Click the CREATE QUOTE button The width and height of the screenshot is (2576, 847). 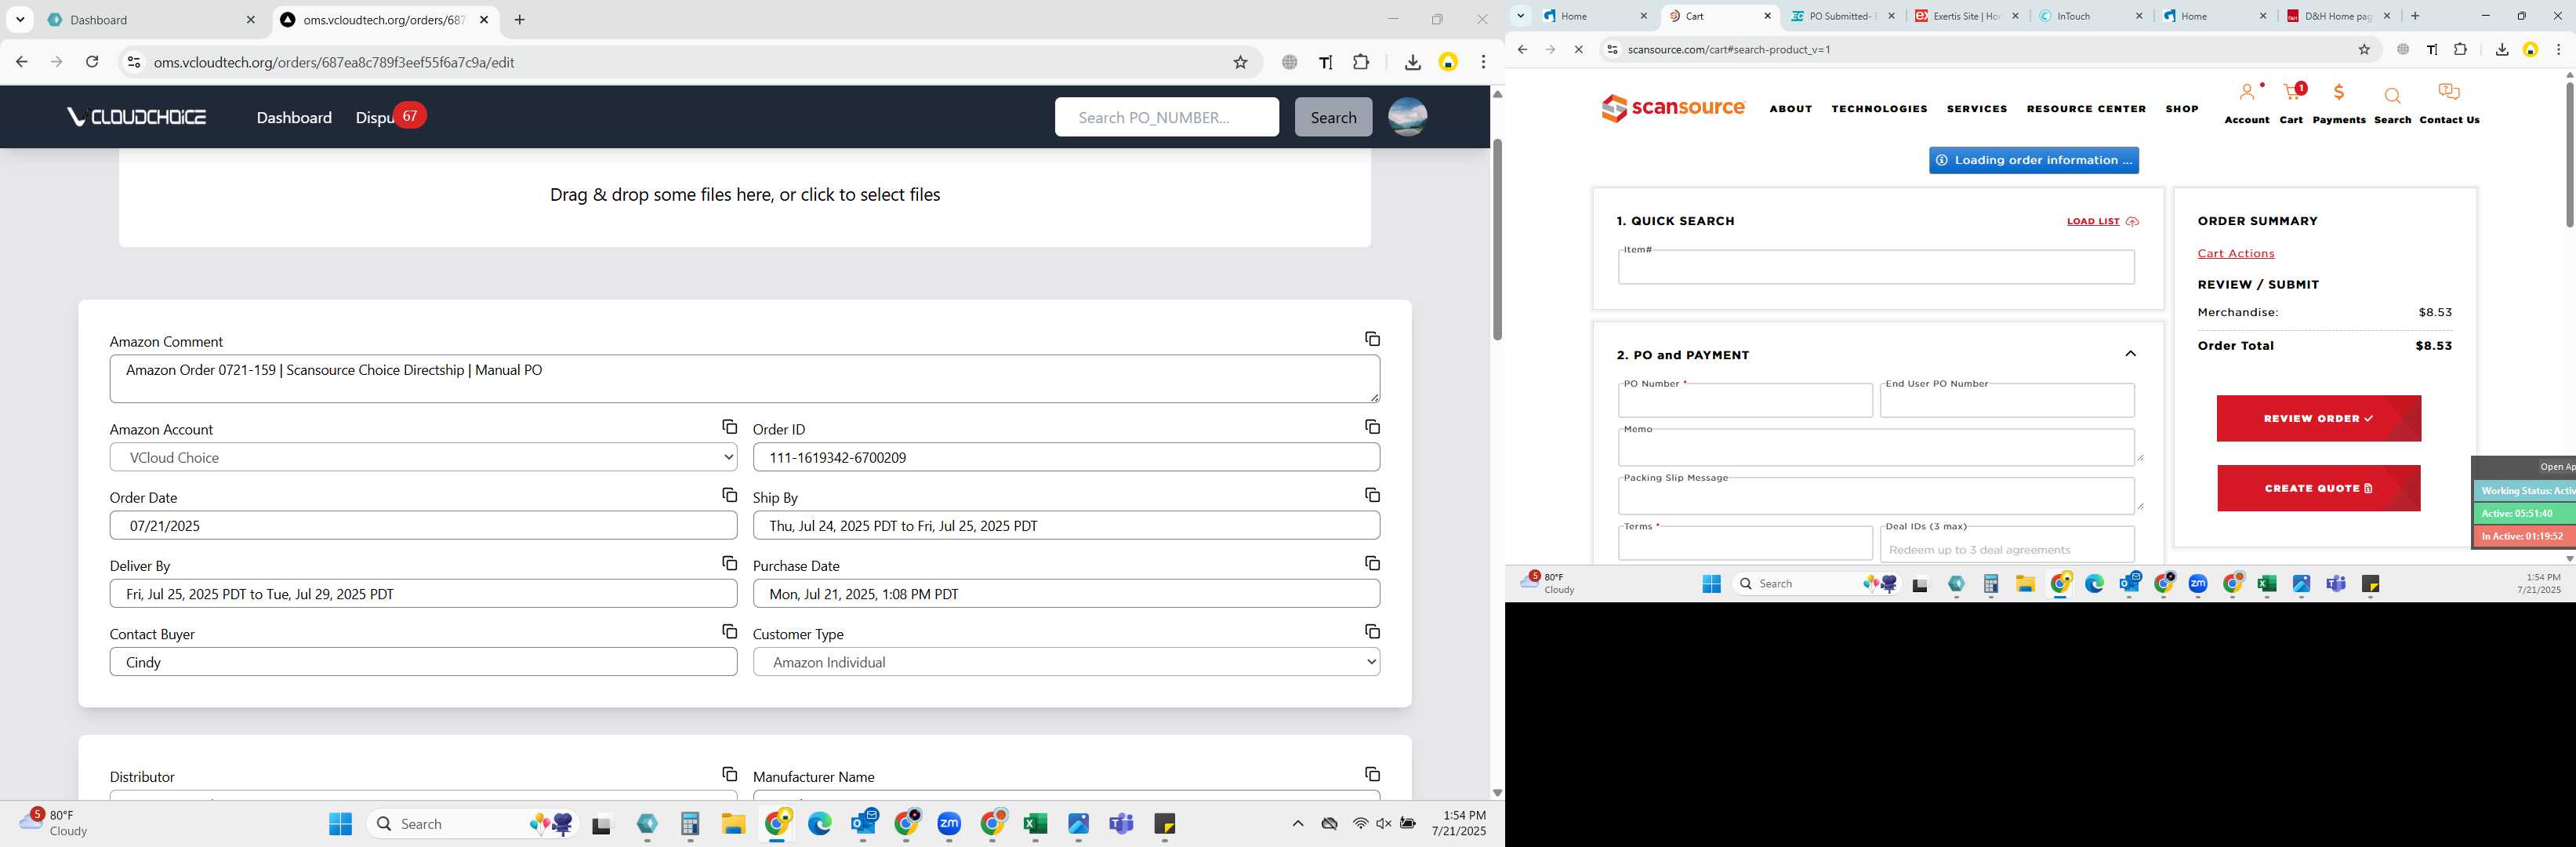(x=2318, y=488)
